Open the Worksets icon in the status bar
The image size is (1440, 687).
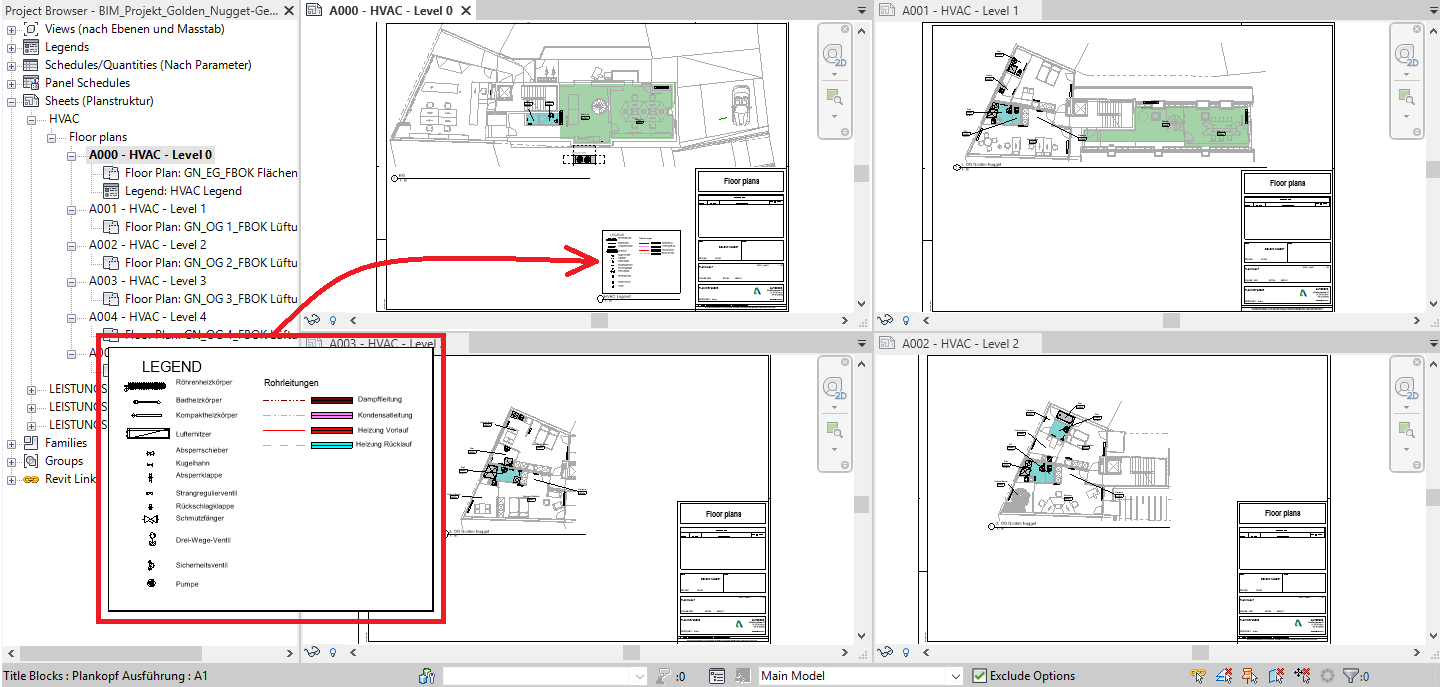point(428,676)
